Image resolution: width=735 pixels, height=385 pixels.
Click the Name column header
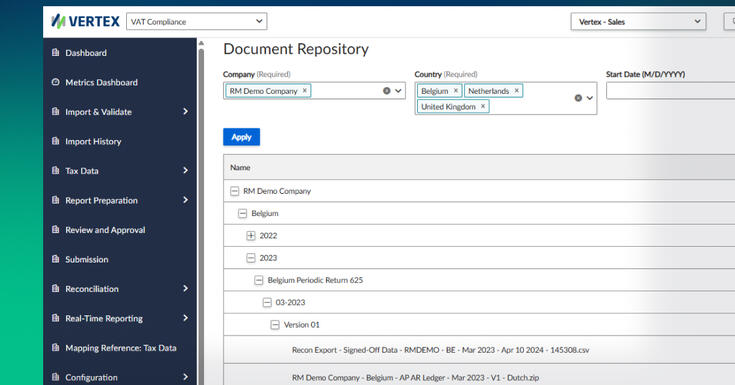tap(240, 167)
